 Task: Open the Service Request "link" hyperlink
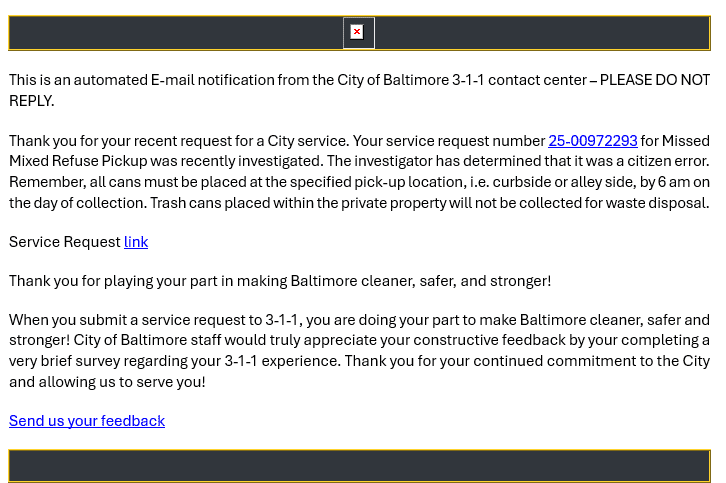pos(136,242)
